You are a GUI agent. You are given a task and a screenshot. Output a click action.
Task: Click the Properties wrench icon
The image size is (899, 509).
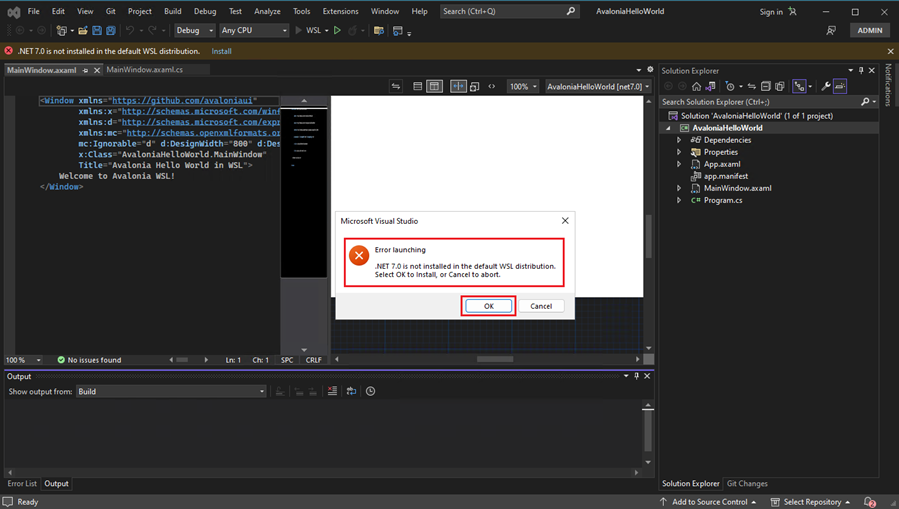tap(826, 87)
